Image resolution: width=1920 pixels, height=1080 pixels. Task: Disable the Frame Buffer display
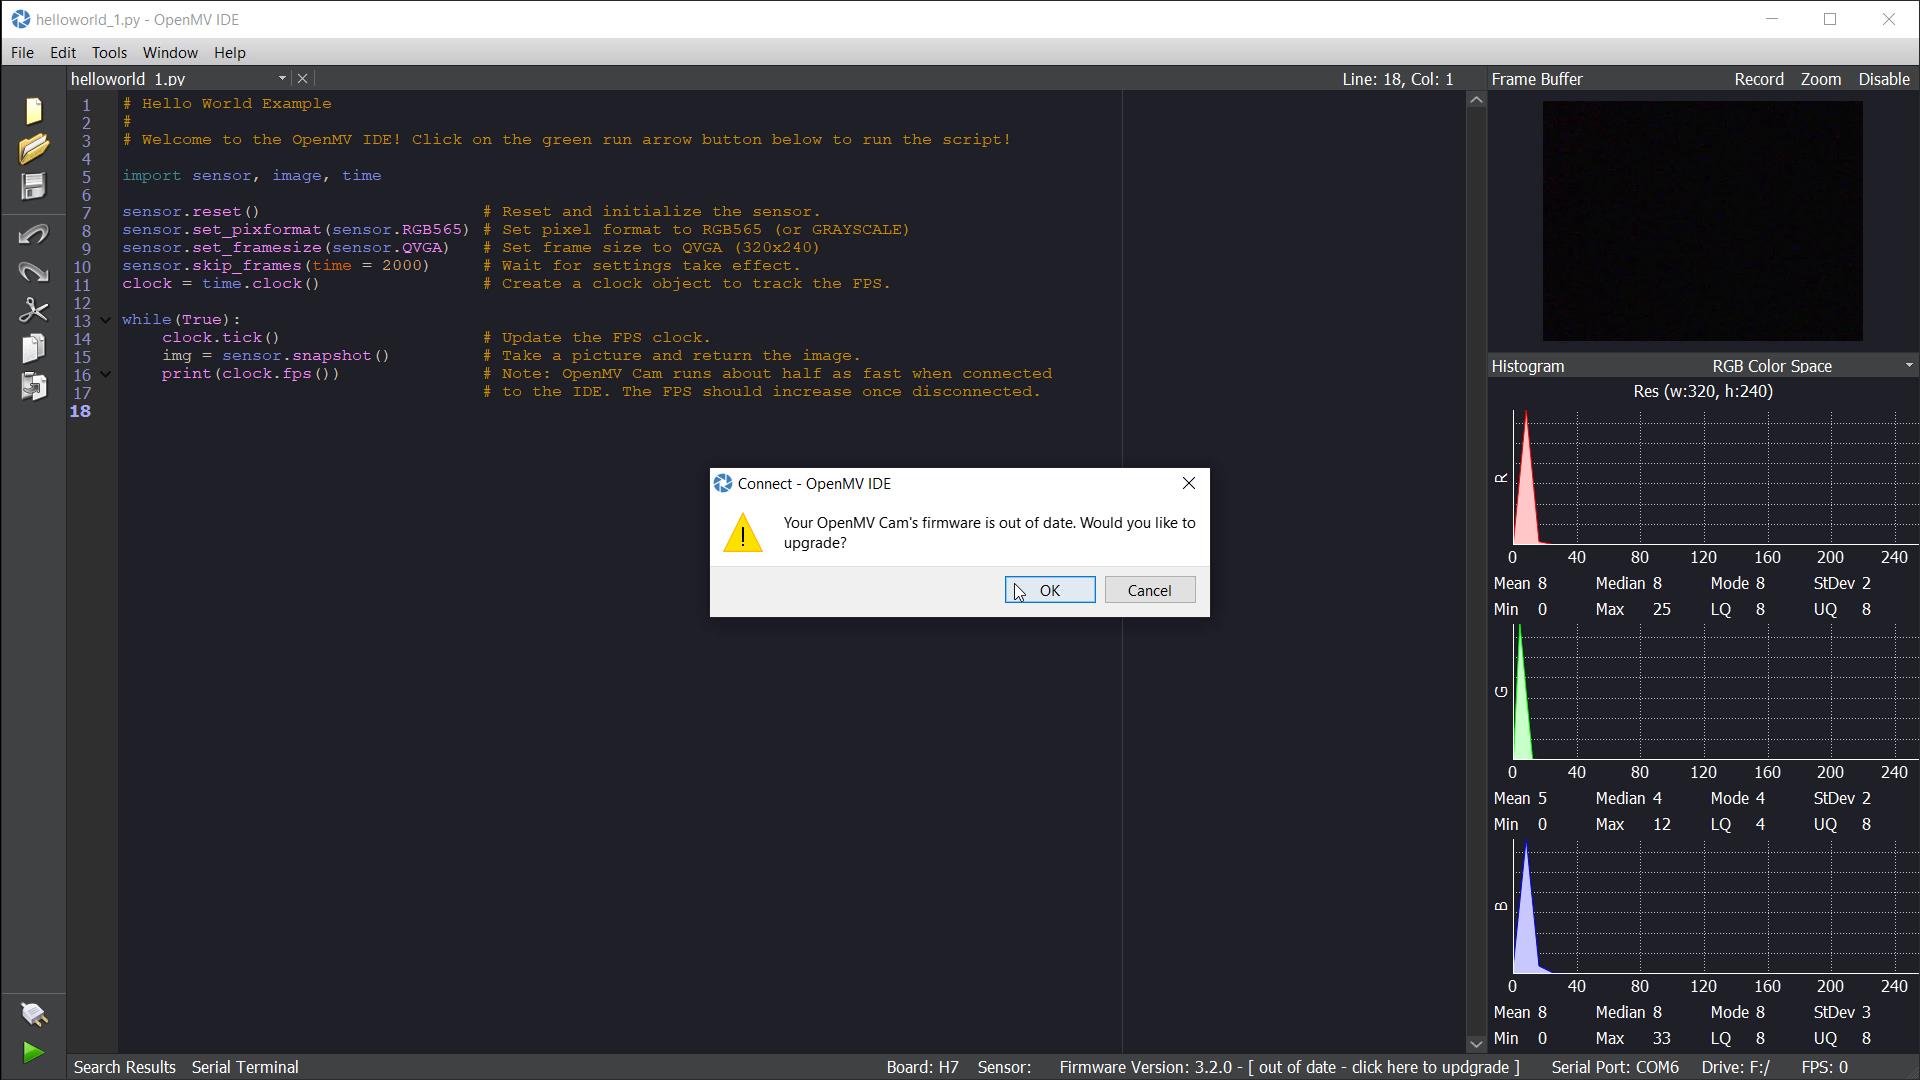click(1883, 79)
